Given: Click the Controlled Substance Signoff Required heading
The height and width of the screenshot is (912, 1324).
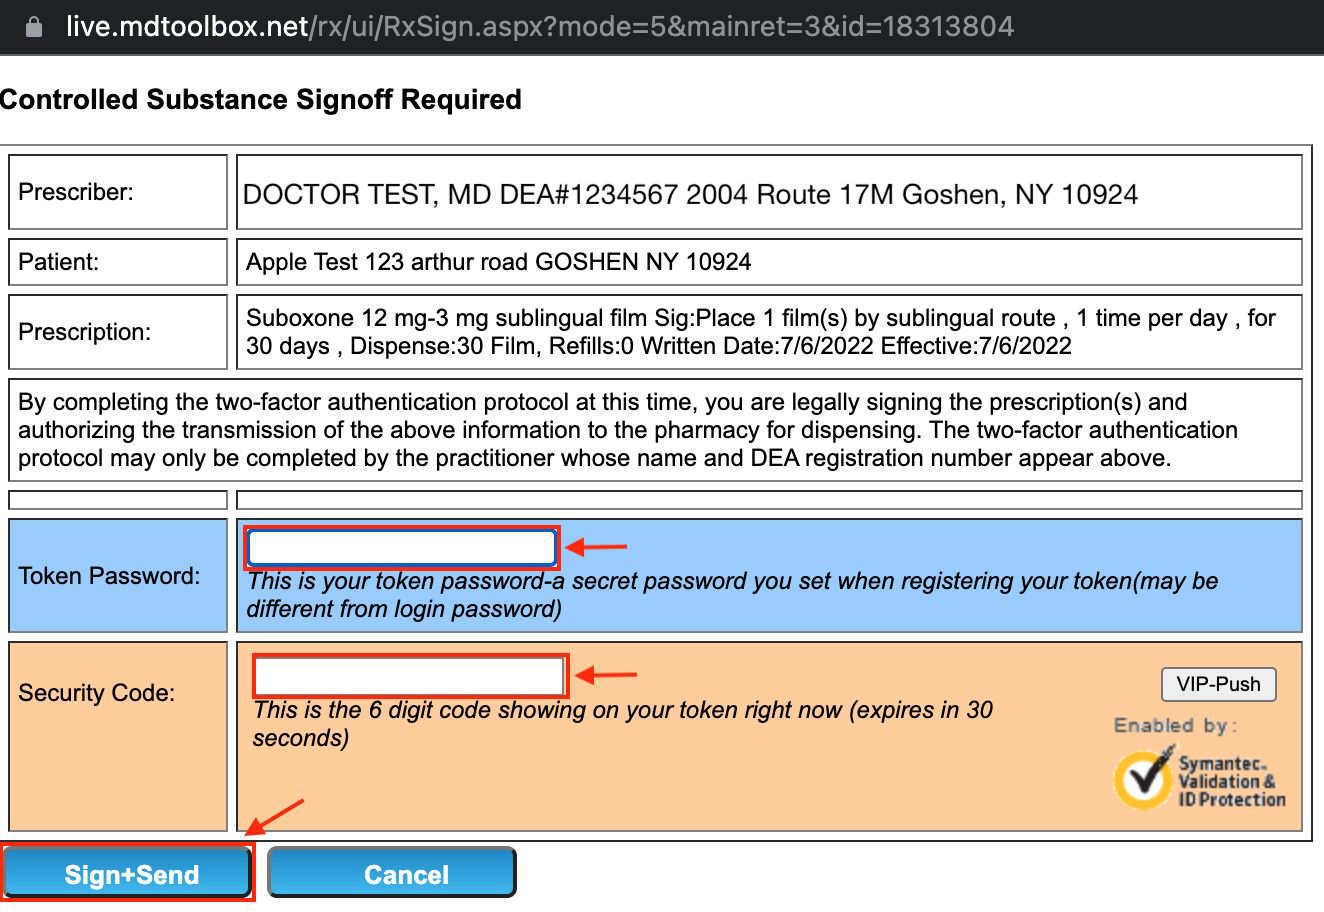Looking at the screenshot, I should (261, 100).
